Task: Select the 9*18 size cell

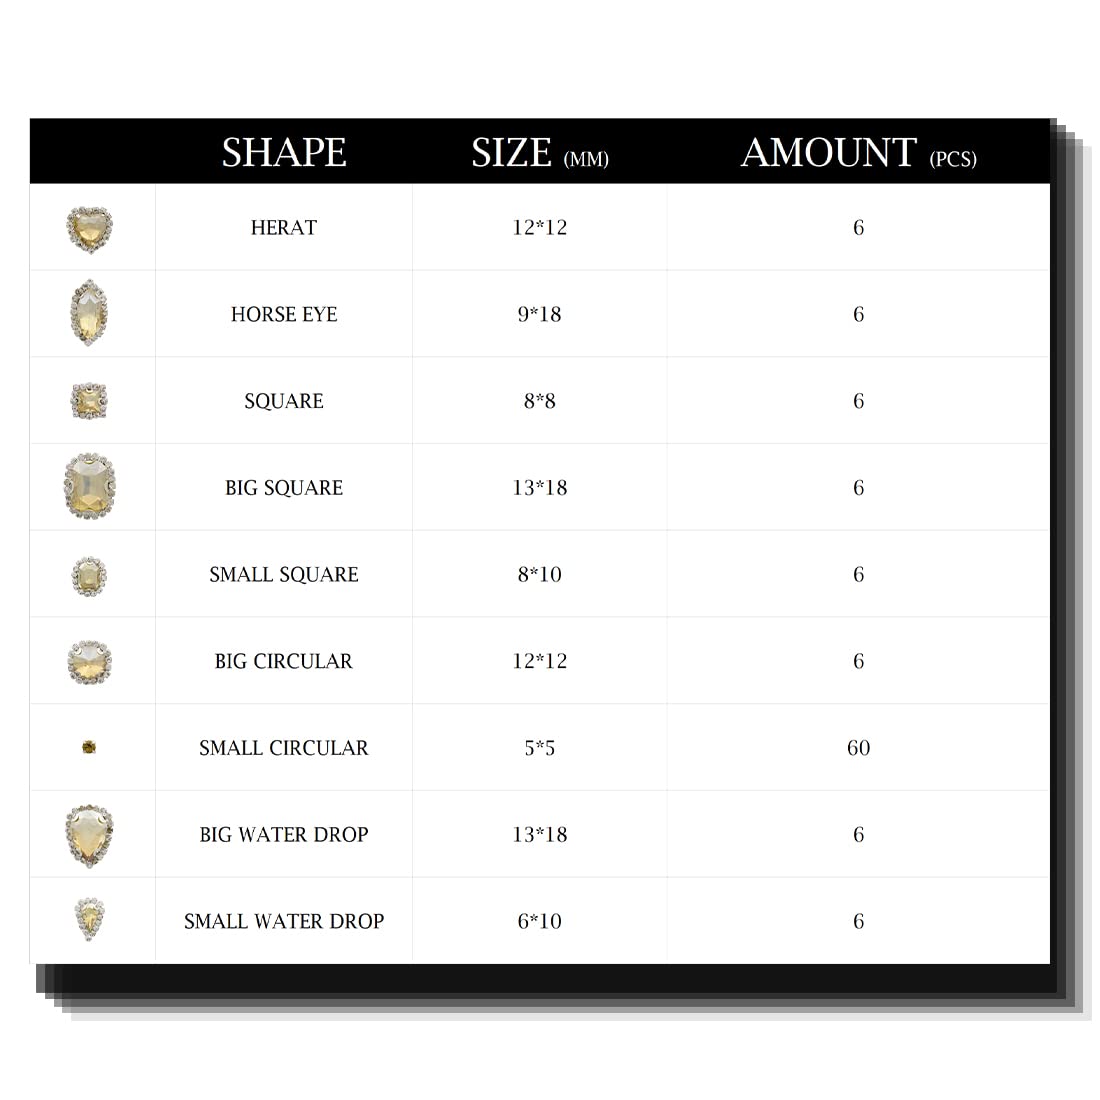Action: click(x=539, y=315)
